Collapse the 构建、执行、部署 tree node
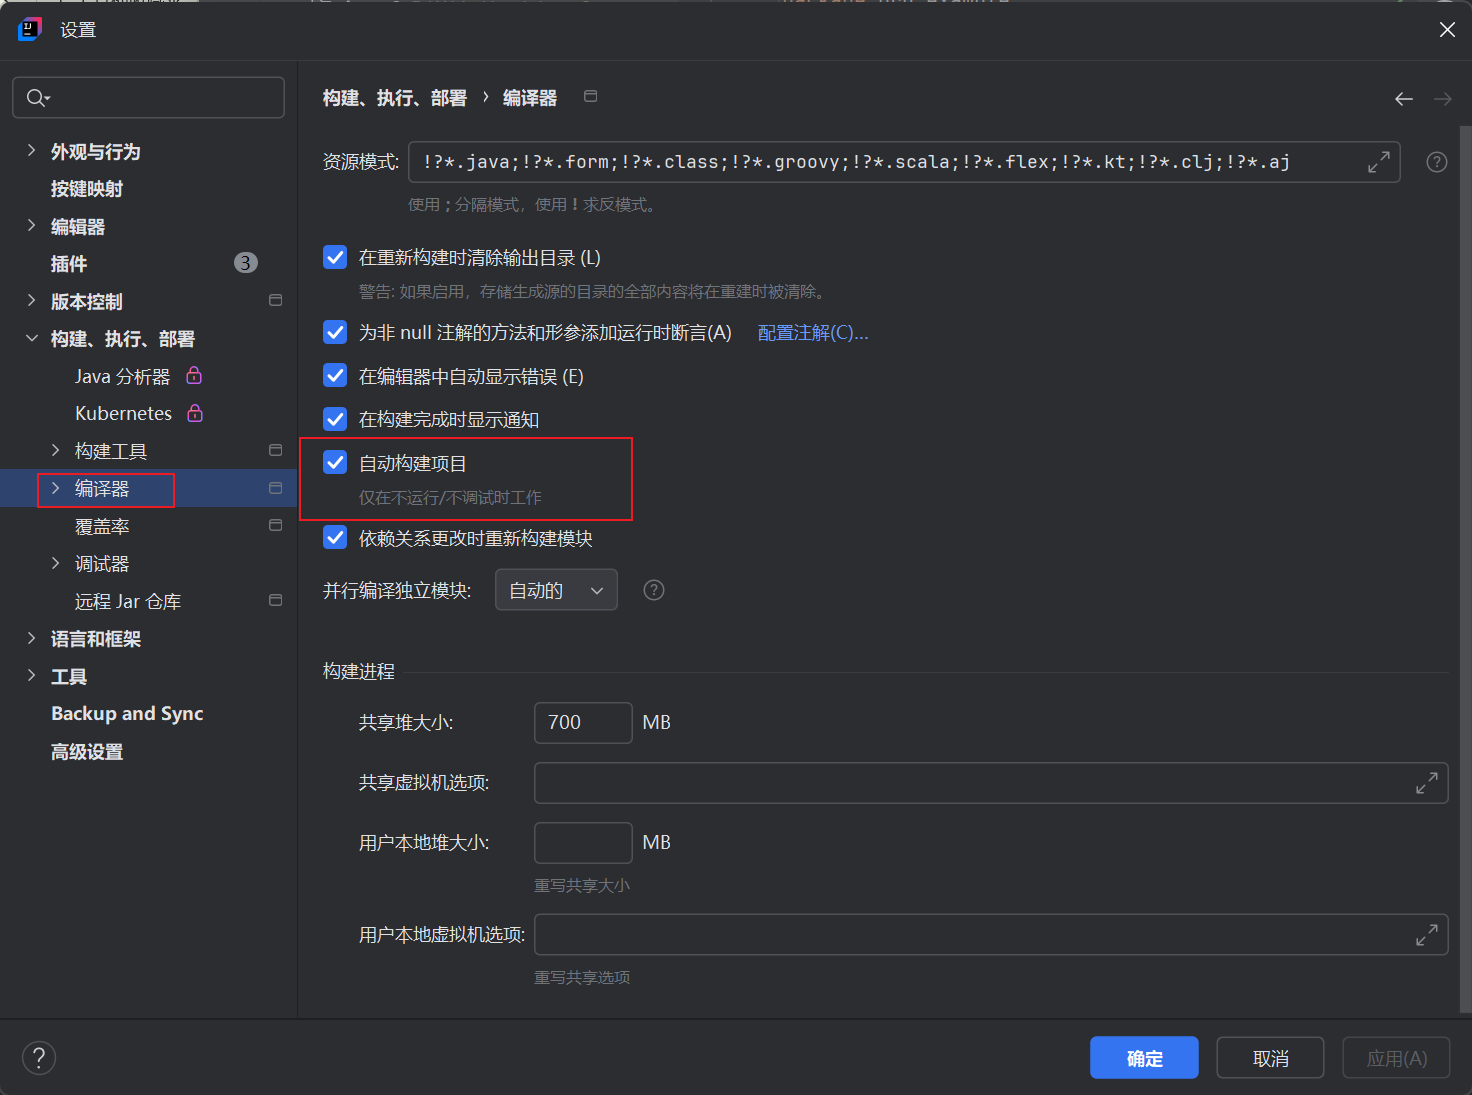 [31, 339]
